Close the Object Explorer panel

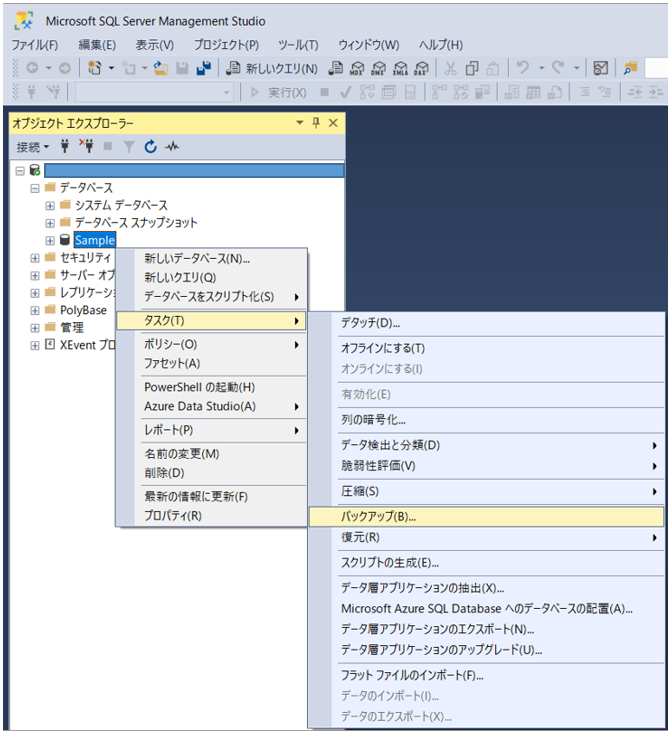click(333, 123)
